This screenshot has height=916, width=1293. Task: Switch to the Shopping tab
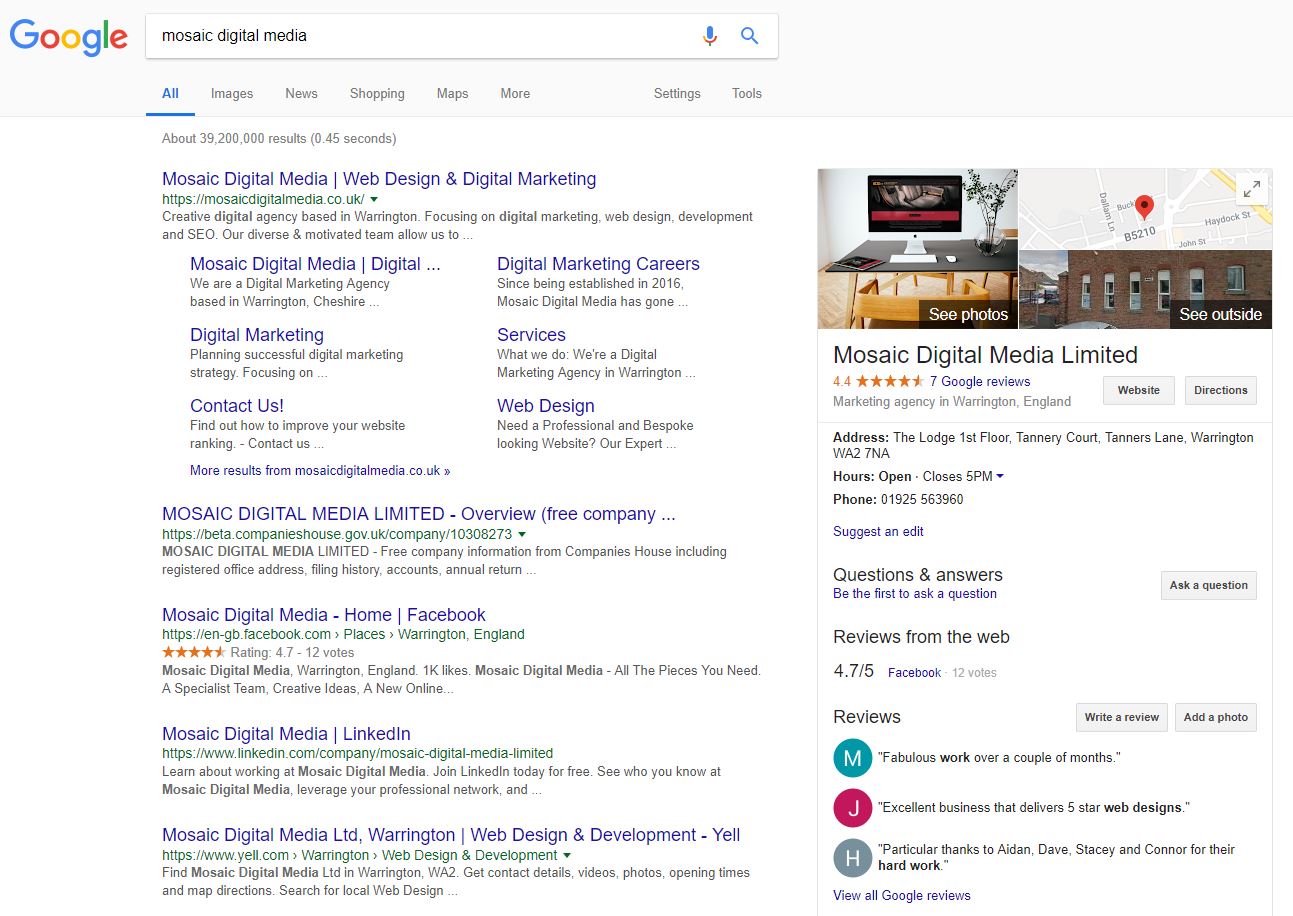pyautogui.click(x=377, y=93)
